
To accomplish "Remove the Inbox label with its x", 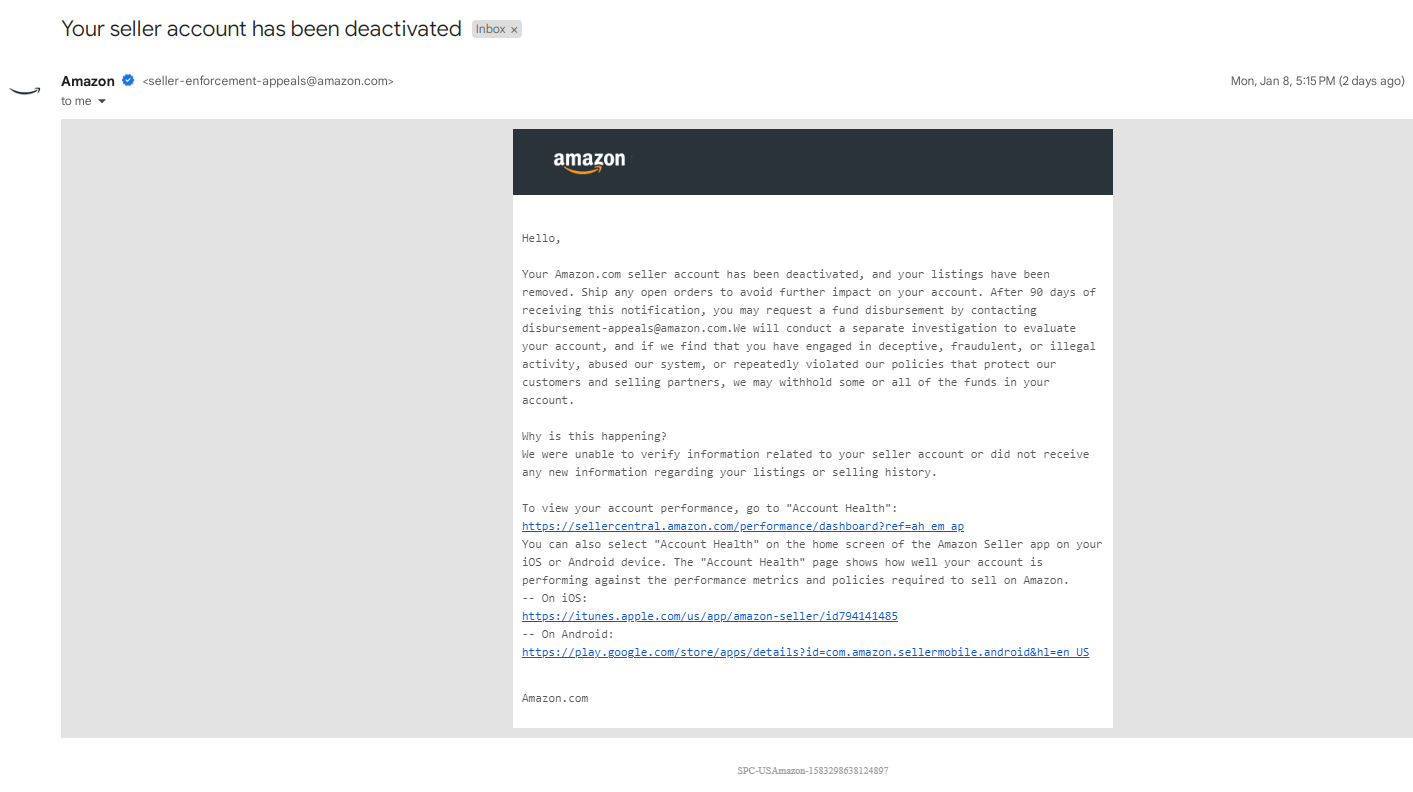I will 515,30.
